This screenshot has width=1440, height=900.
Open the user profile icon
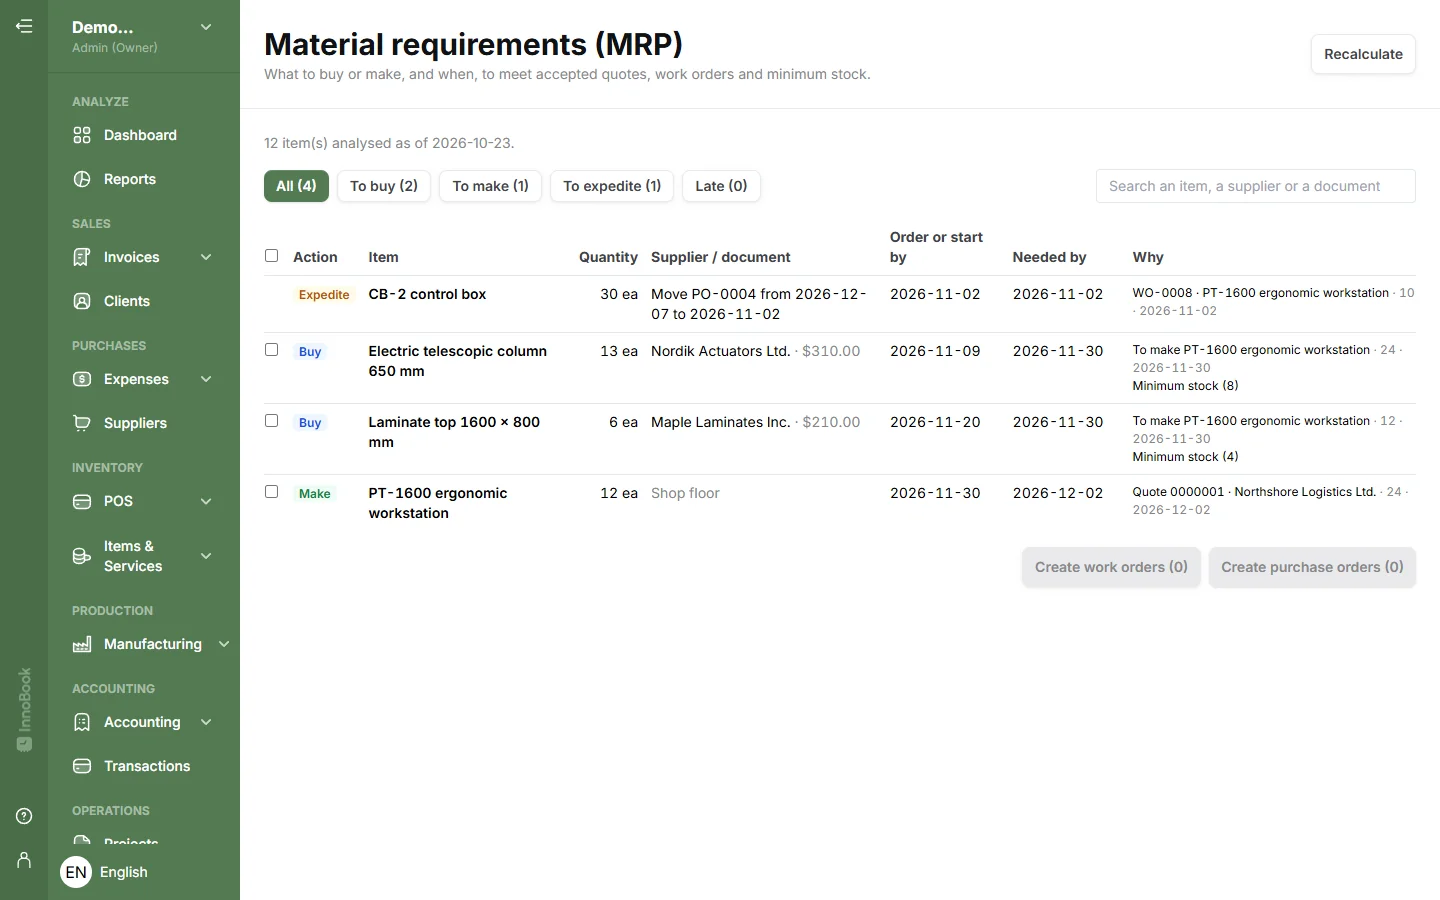pos(24,860)
